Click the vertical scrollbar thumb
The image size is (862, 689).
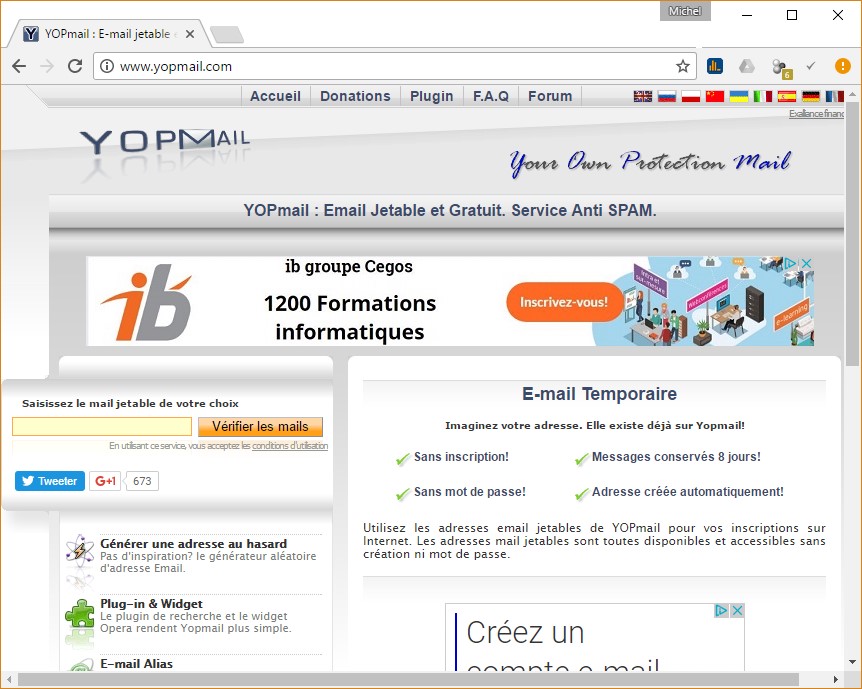[x=853, y=234]
